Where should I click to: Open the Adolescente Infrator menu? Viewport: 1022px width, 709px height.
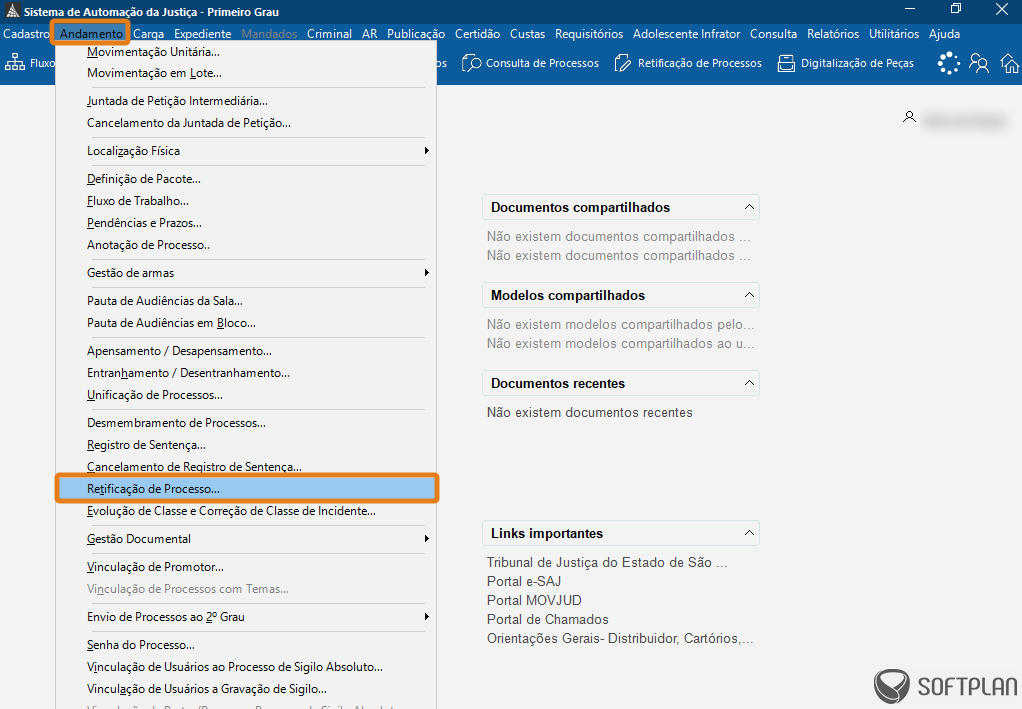click(x=686, y=34)
